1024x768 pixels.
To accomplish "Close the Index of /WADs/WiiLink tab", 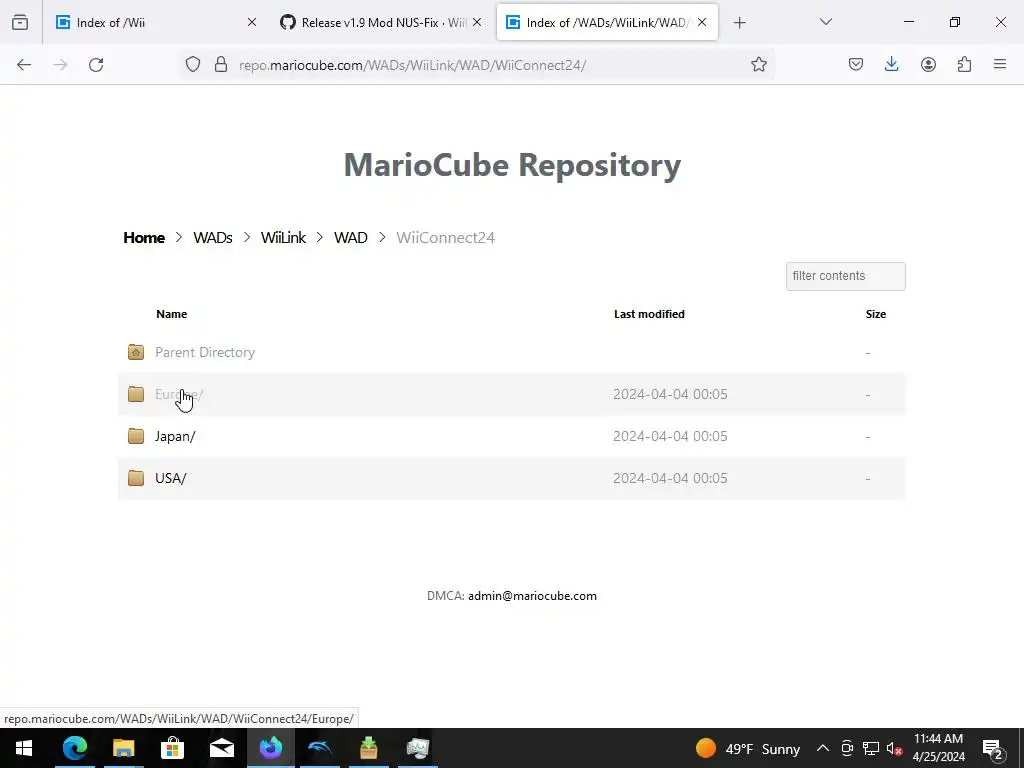I will [702, 22].
